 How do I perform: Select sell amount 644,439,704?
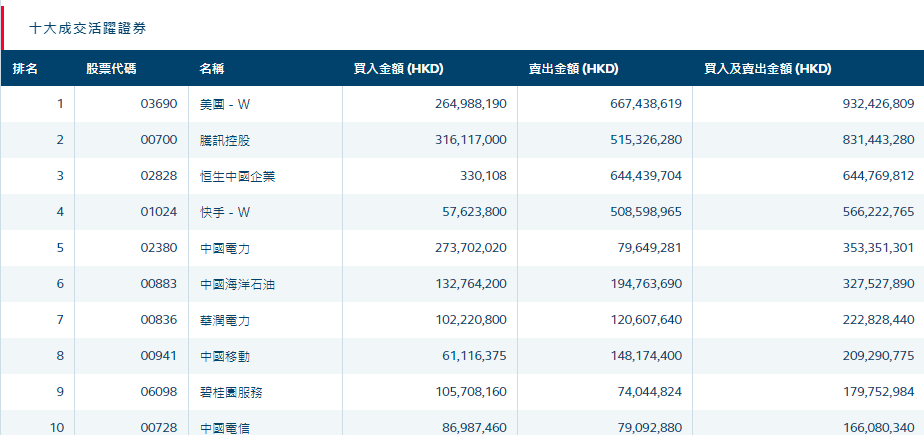[x=646, y=176]
